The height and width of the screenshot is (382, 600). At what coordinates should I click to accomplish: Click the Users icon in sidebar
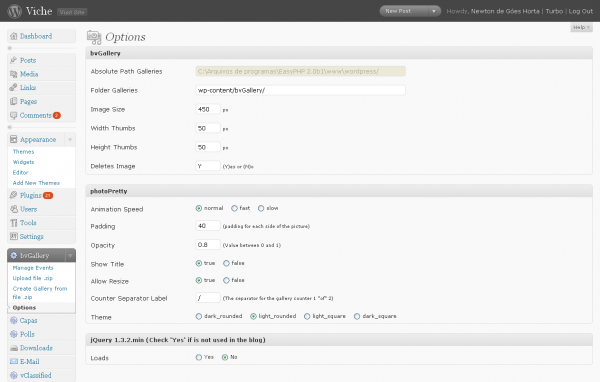pyautogui.click(x=14, y=209)
